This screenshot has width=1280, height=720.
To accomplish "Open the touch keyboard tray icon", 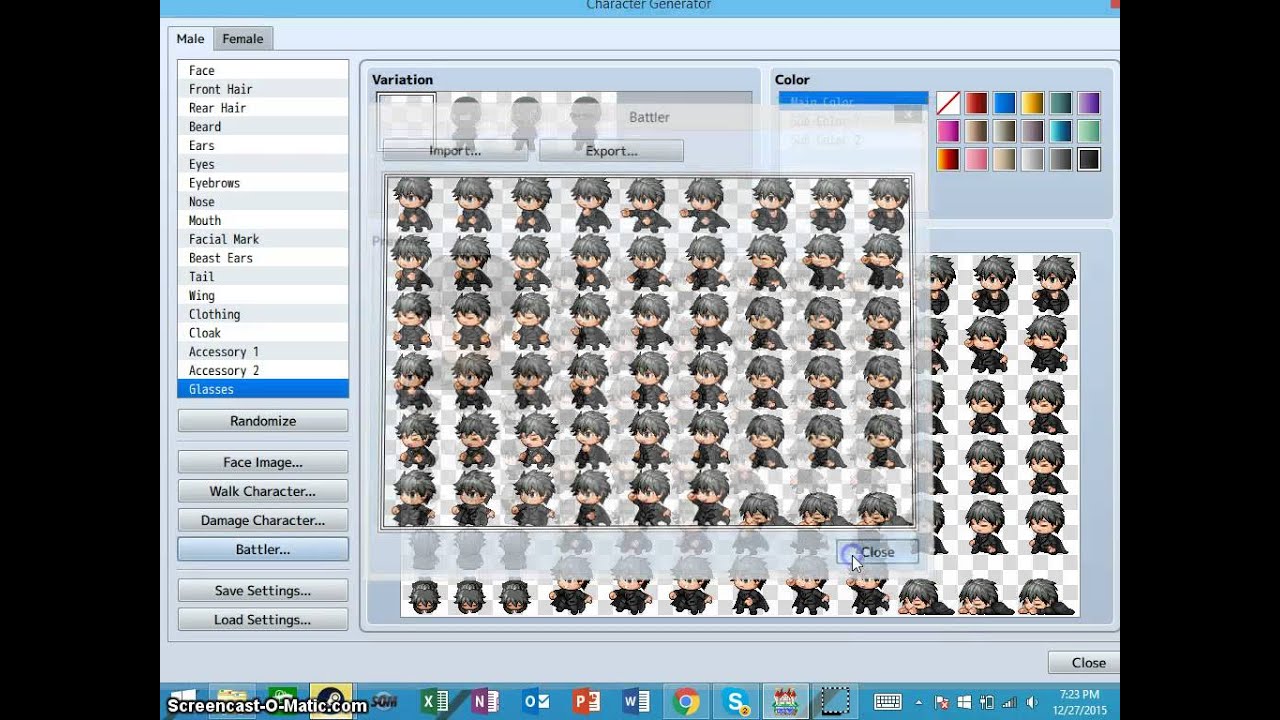I will pos(888,702).
